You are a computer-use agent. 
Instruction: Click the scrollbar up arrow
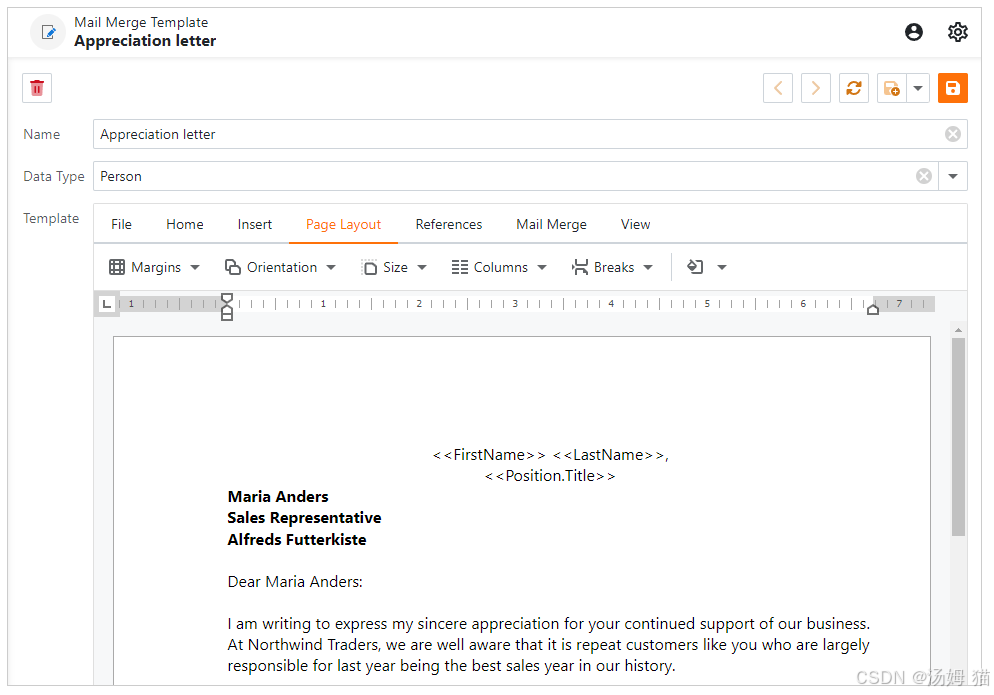(x=958, y=330)
